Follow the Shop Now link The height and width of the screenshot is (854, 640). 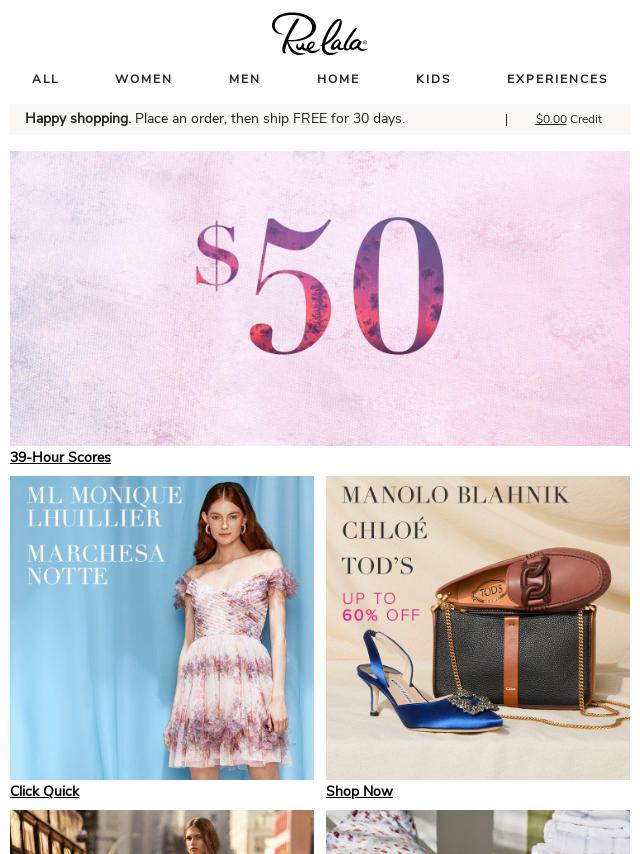pos(359,791)
